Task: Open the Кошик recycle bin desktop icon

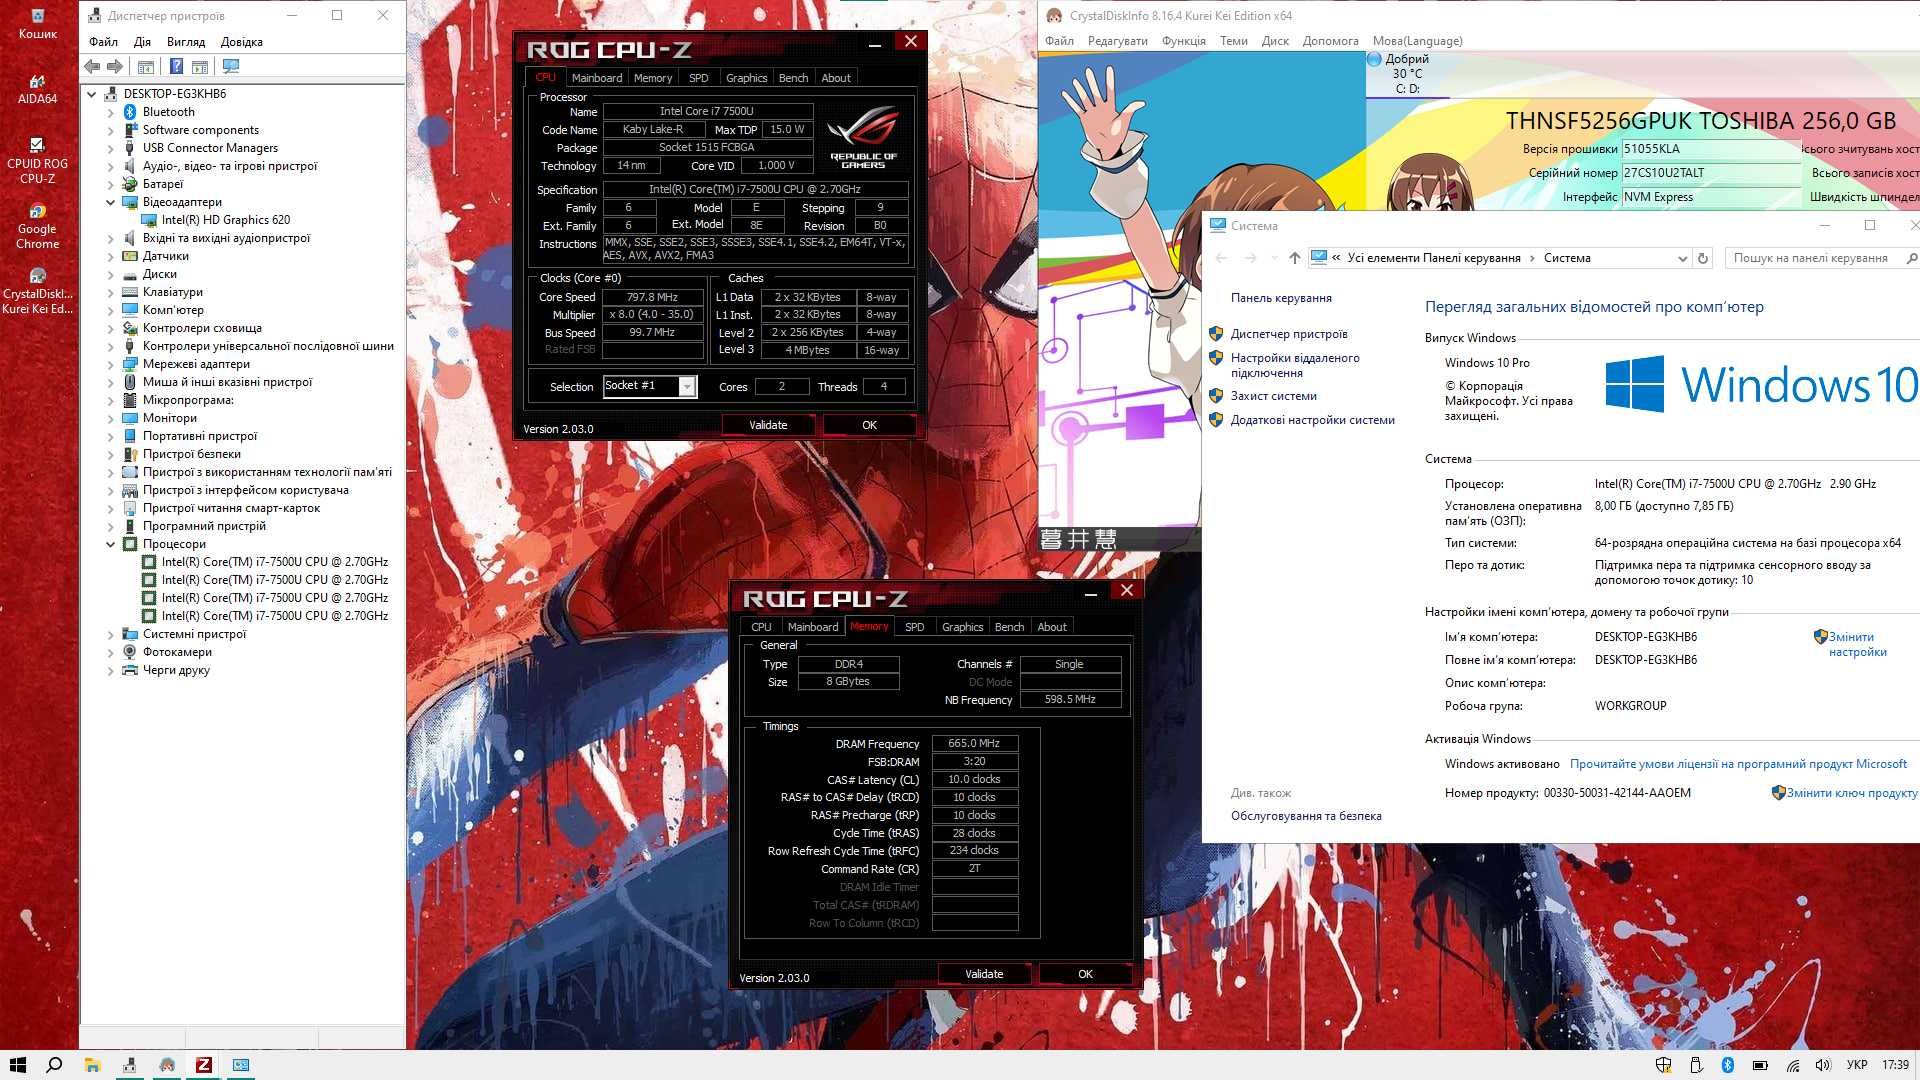Action: [38, 24]
